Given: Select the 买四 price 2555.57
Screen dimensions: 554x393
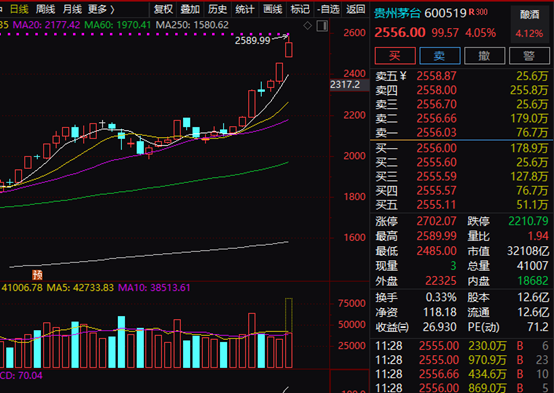Looking at the screenshot, I should (436, 190).
